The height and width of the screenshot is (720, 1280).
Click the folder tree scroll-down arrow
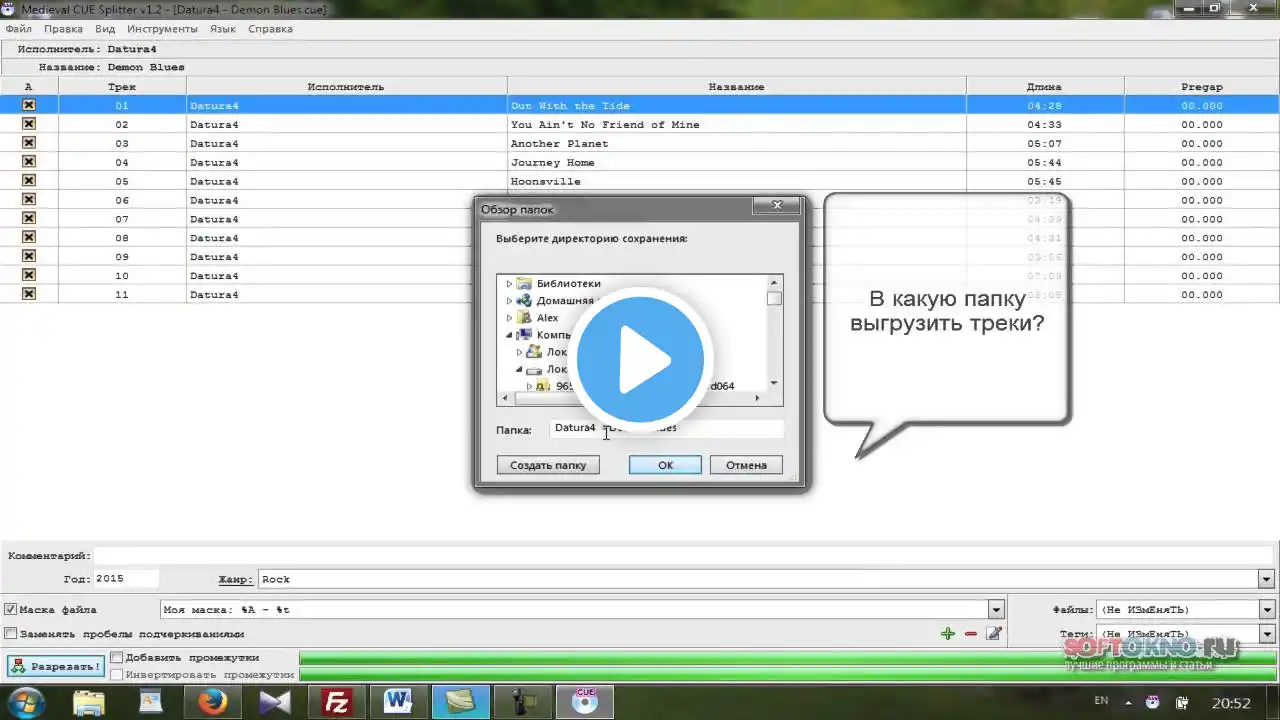point(774,383)
